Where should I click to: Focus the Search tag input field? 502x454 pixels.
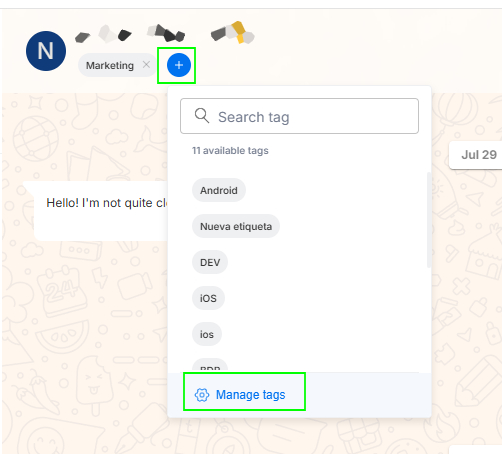pyautogui.click(x=299, y=116)
